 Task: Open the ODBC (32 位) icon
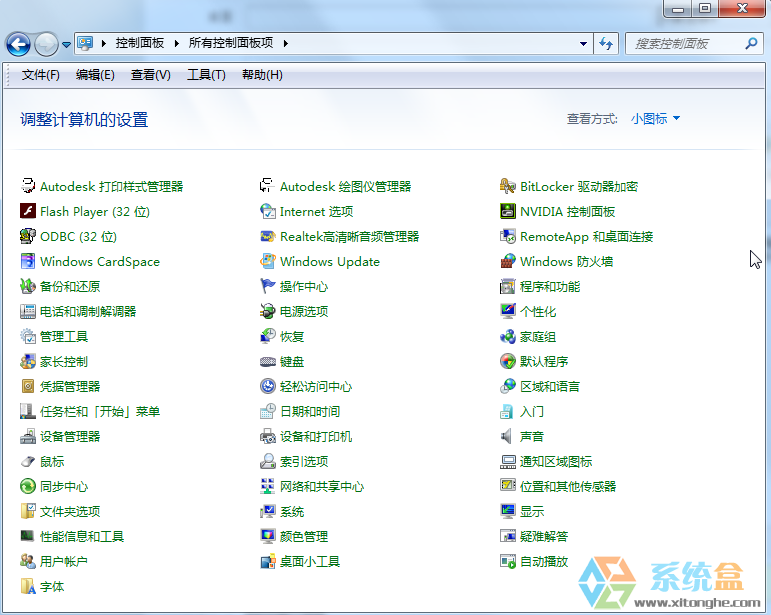28,236
